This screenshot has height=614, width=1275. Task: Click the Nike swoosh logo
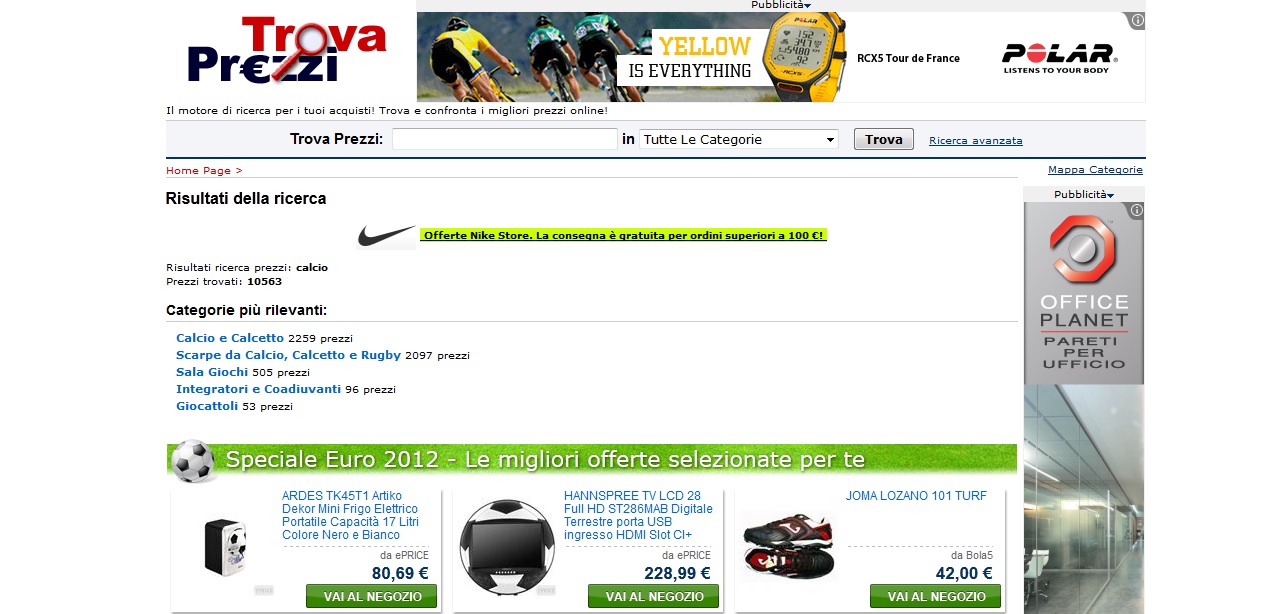pos(386,237)
